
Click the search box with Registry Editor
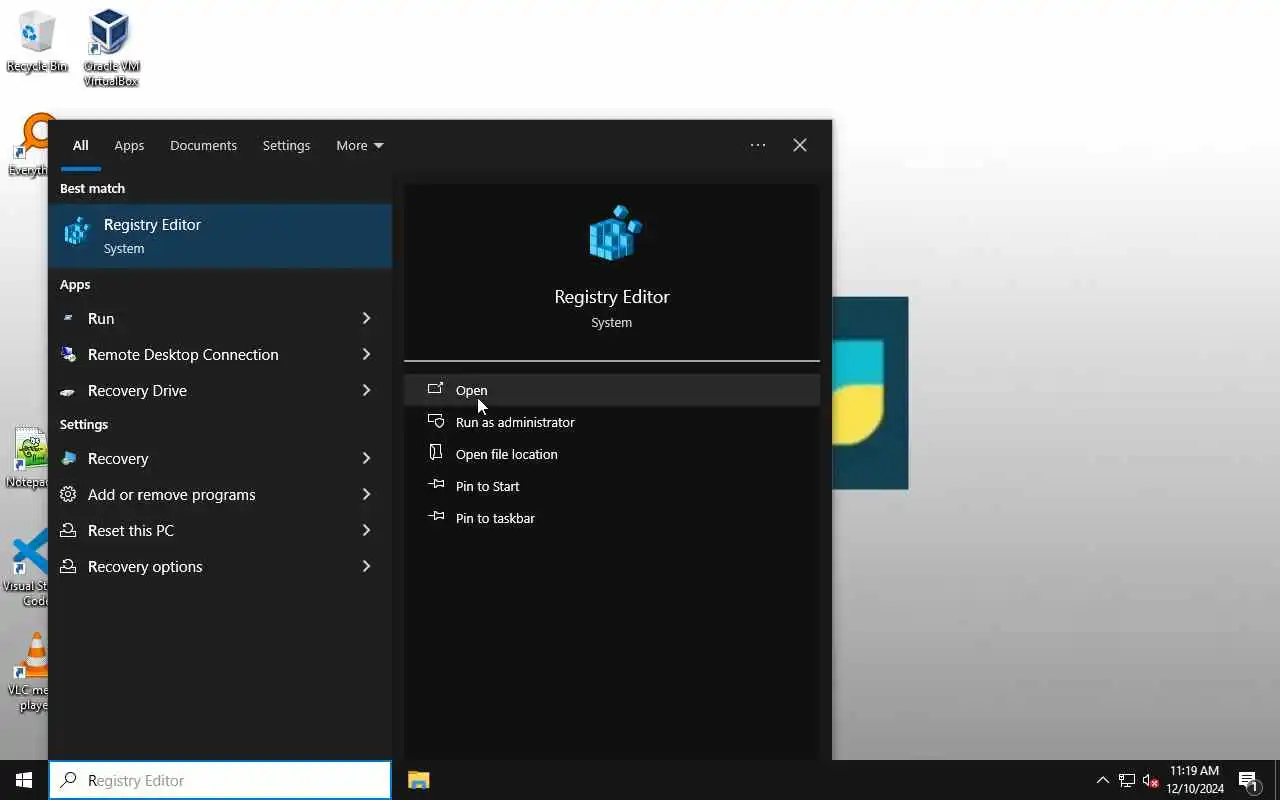coord(220,780)
